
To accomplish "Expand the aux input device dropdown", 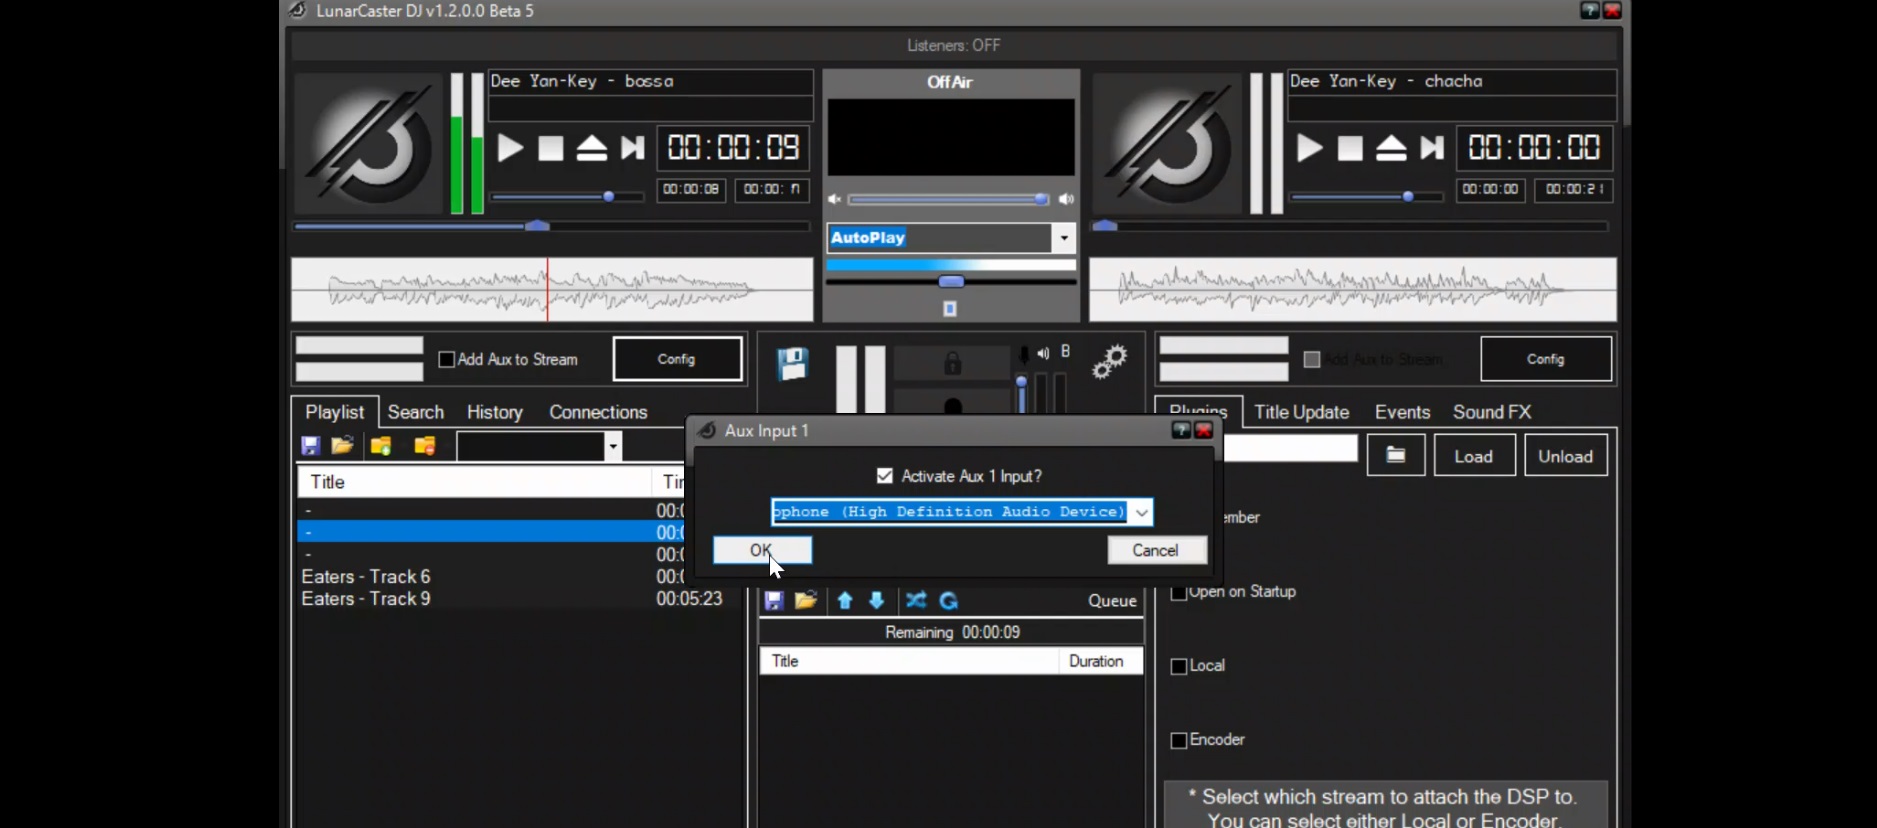I will pos(1141,512).
